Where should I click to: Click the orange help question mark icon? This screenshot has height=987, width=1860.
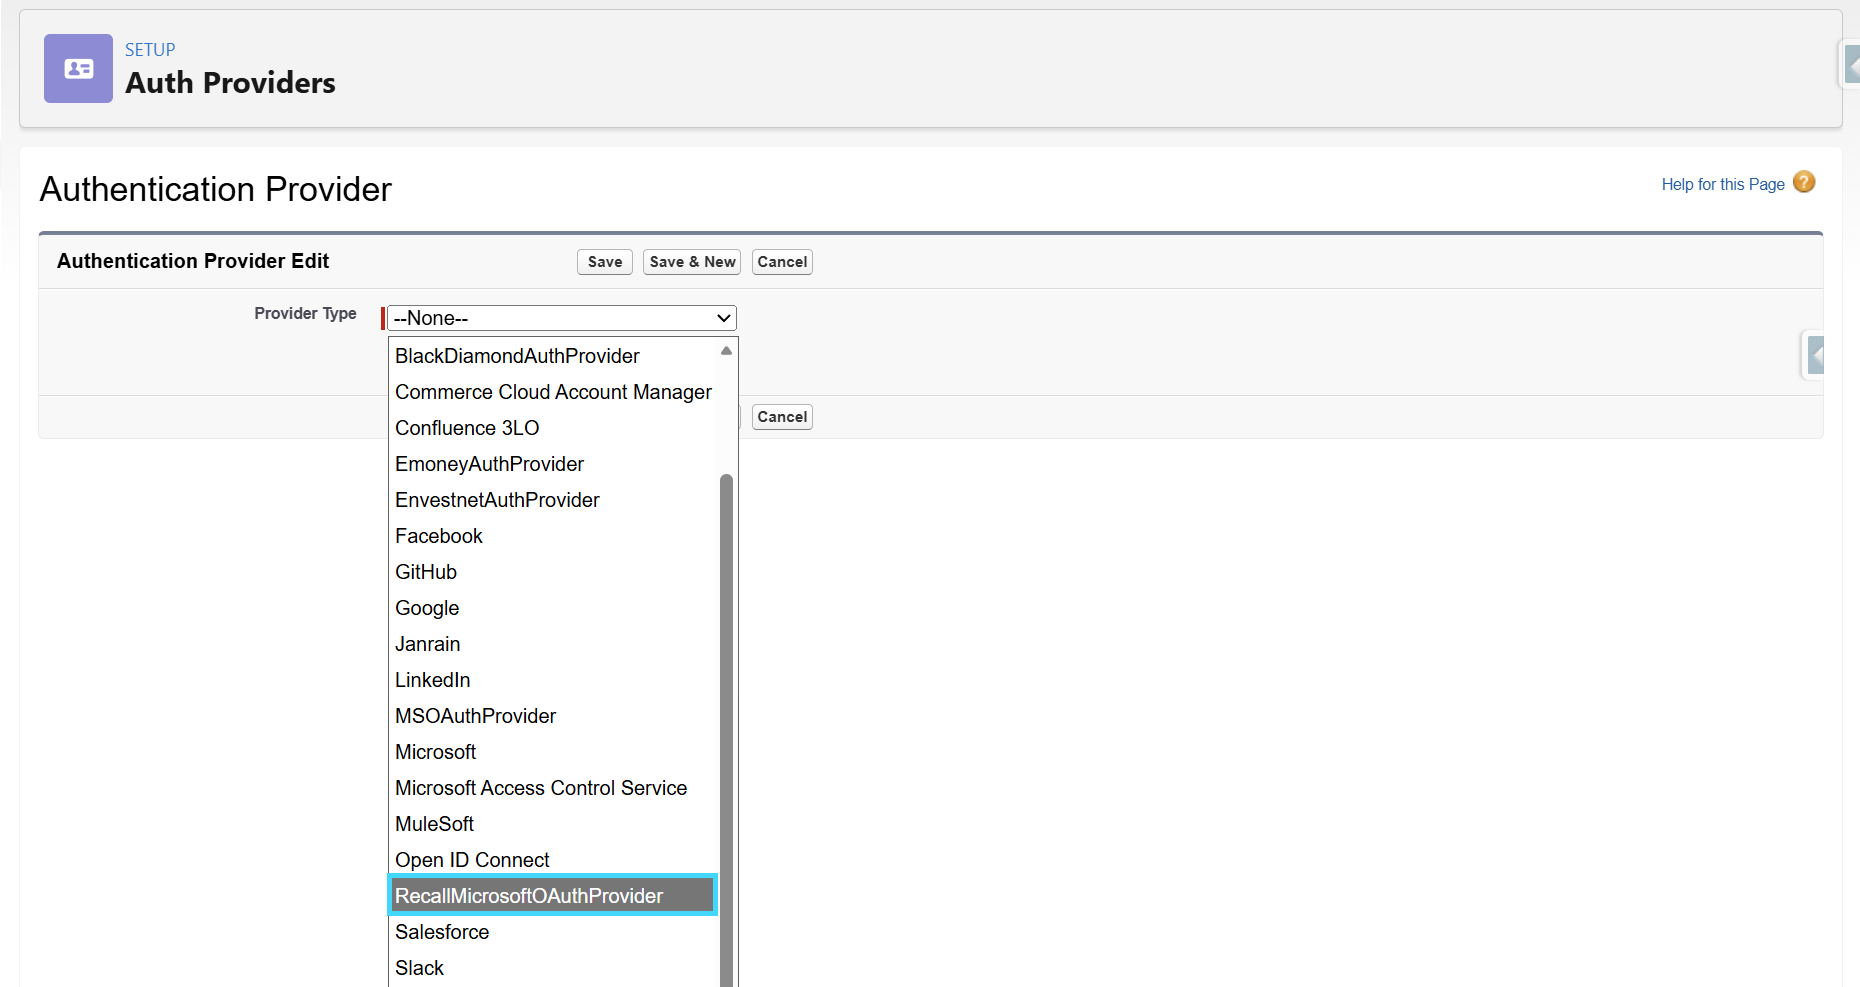(x=1804, y=182)
